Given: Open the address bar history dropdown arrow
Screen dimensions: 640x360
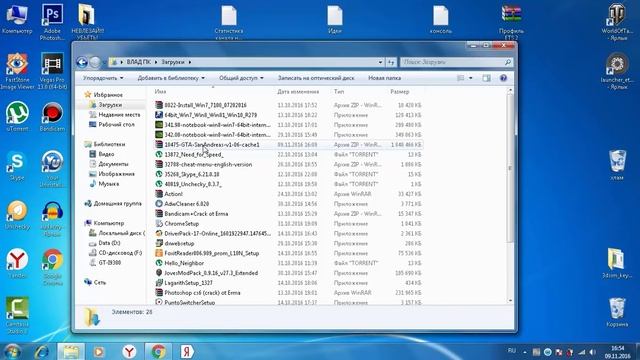Looking at the screenshot, I should pyautogui.click(x=380, y=62).
